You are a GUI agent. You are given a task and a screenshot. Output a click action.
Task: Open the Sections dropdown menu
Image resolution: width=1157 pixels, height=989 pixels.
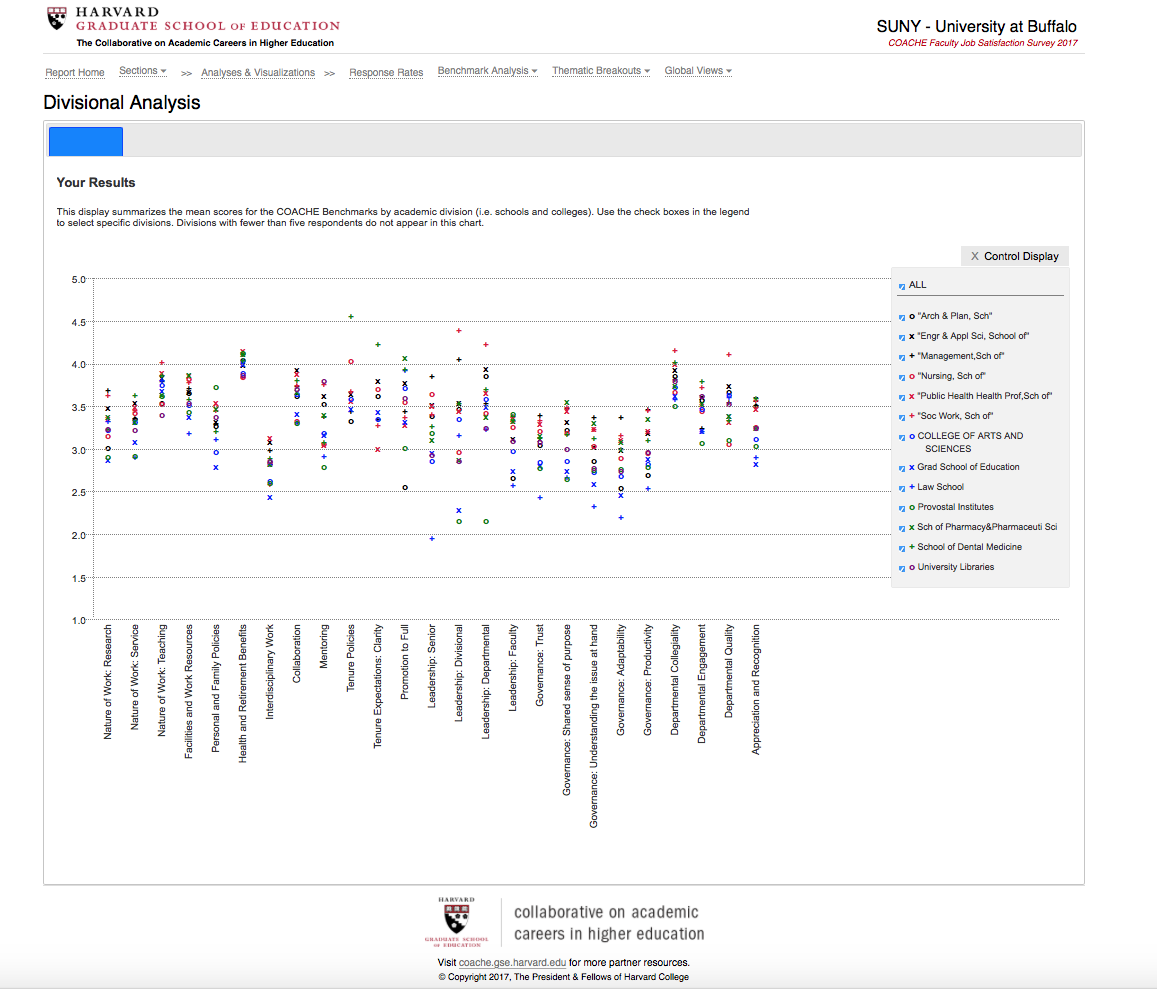142,71
